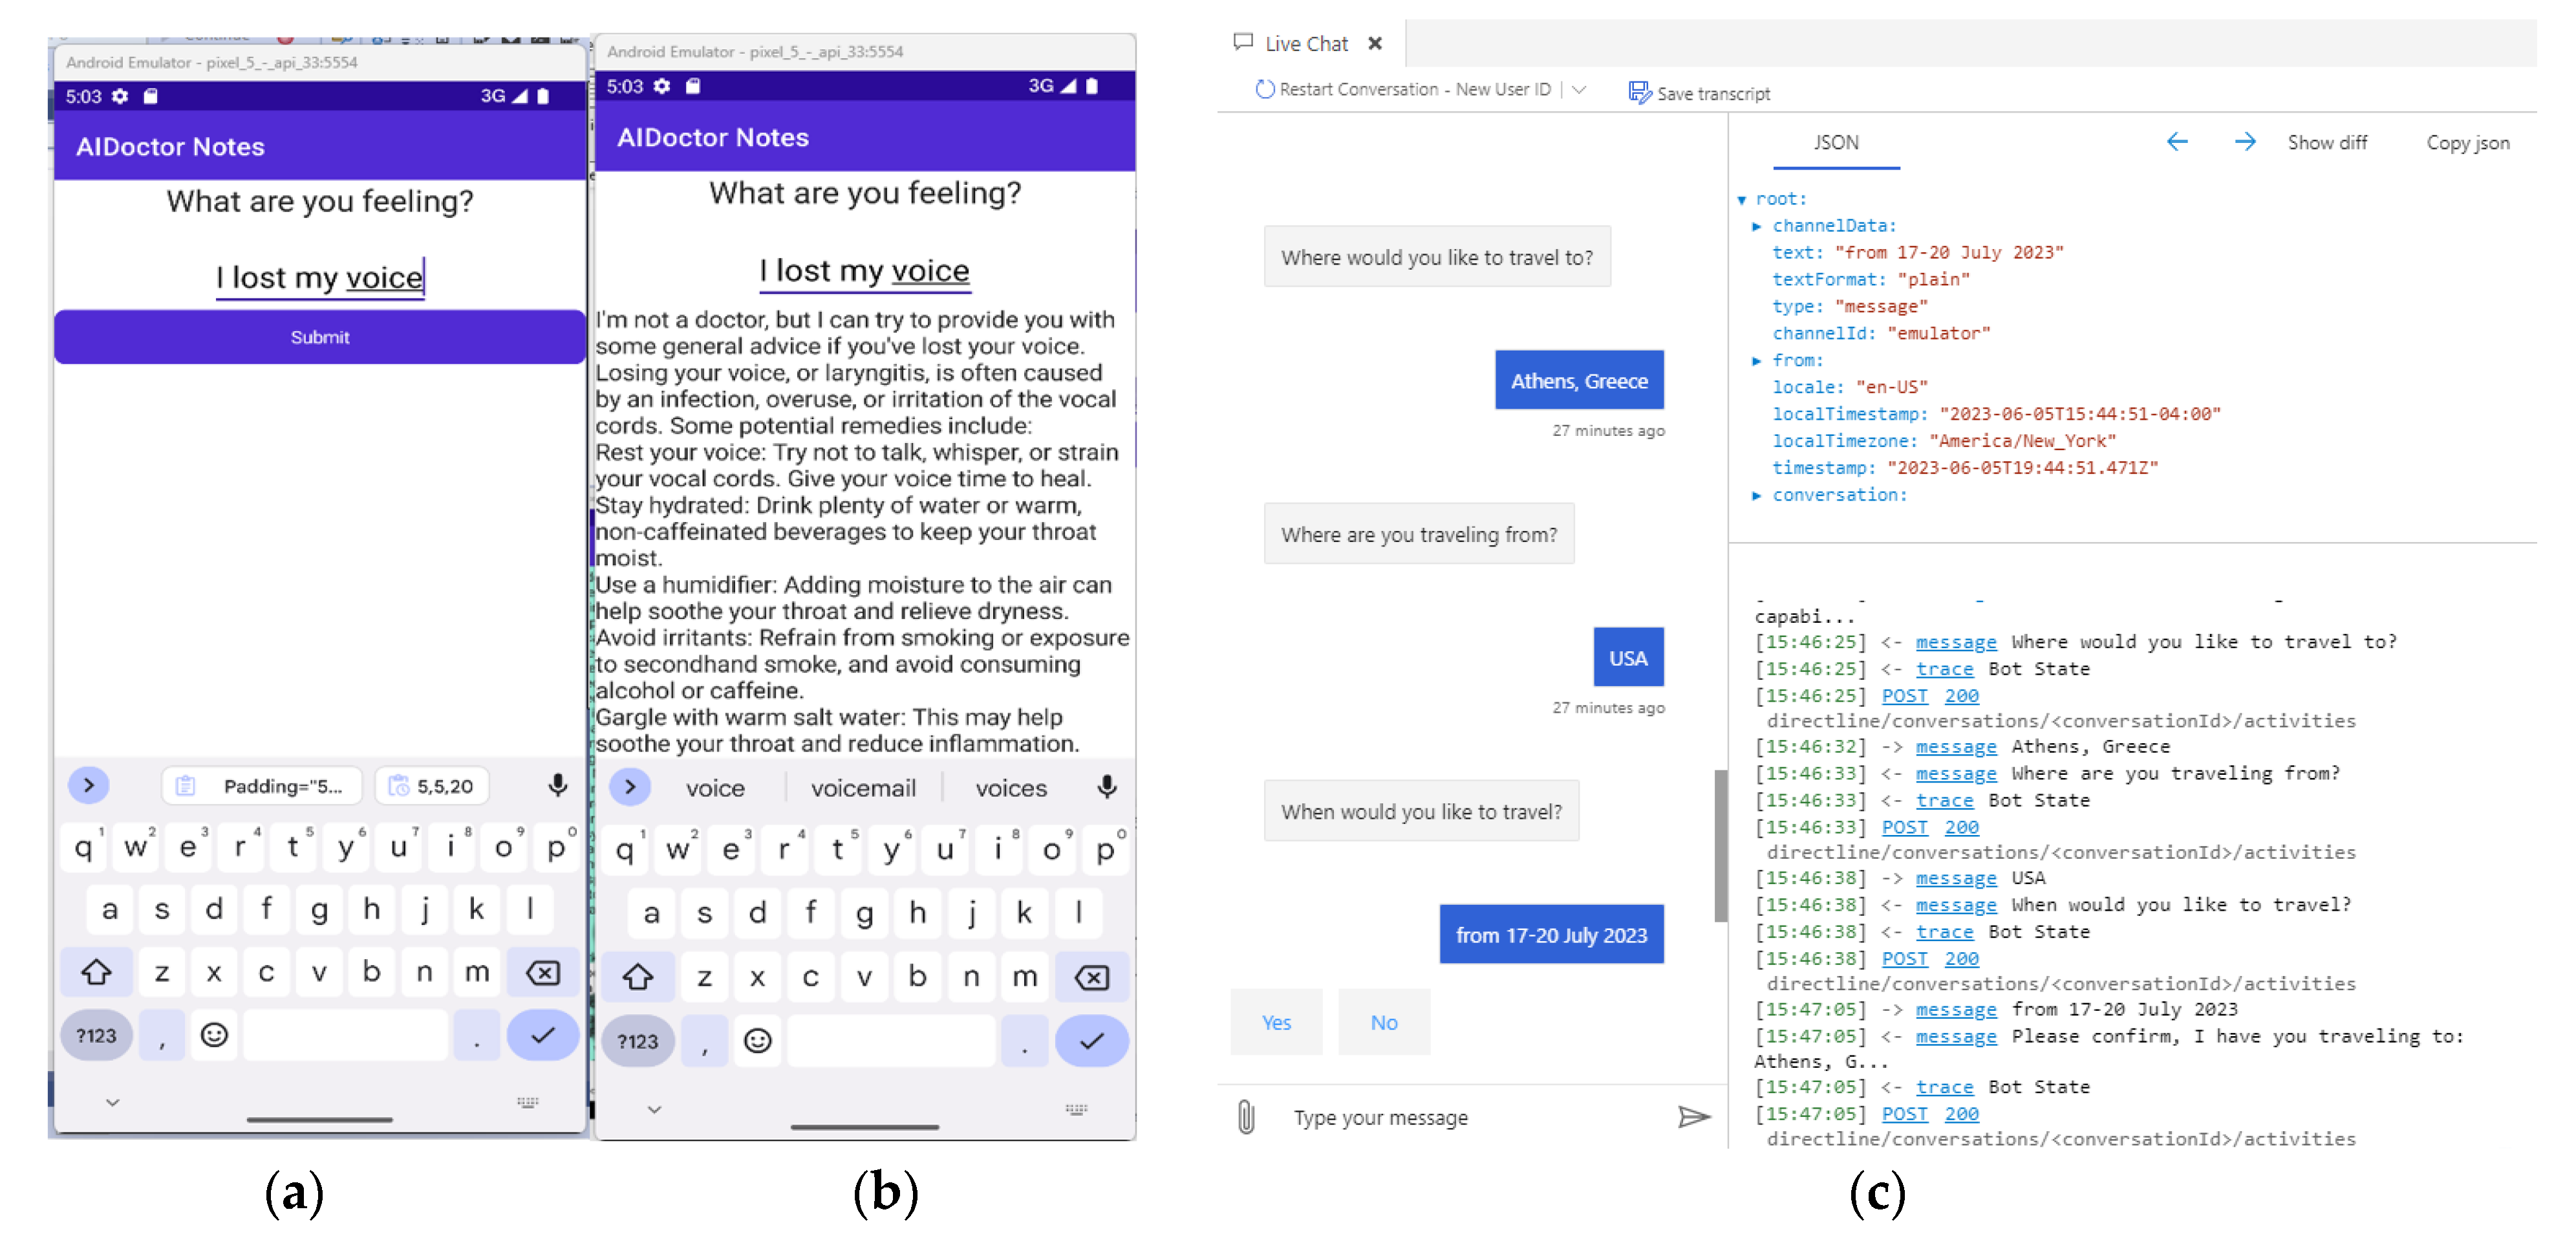This screenshot has width=2576, height=1236.
Task: Tap the emoji key on right keyboard
Action: (x=757, y=1041)
